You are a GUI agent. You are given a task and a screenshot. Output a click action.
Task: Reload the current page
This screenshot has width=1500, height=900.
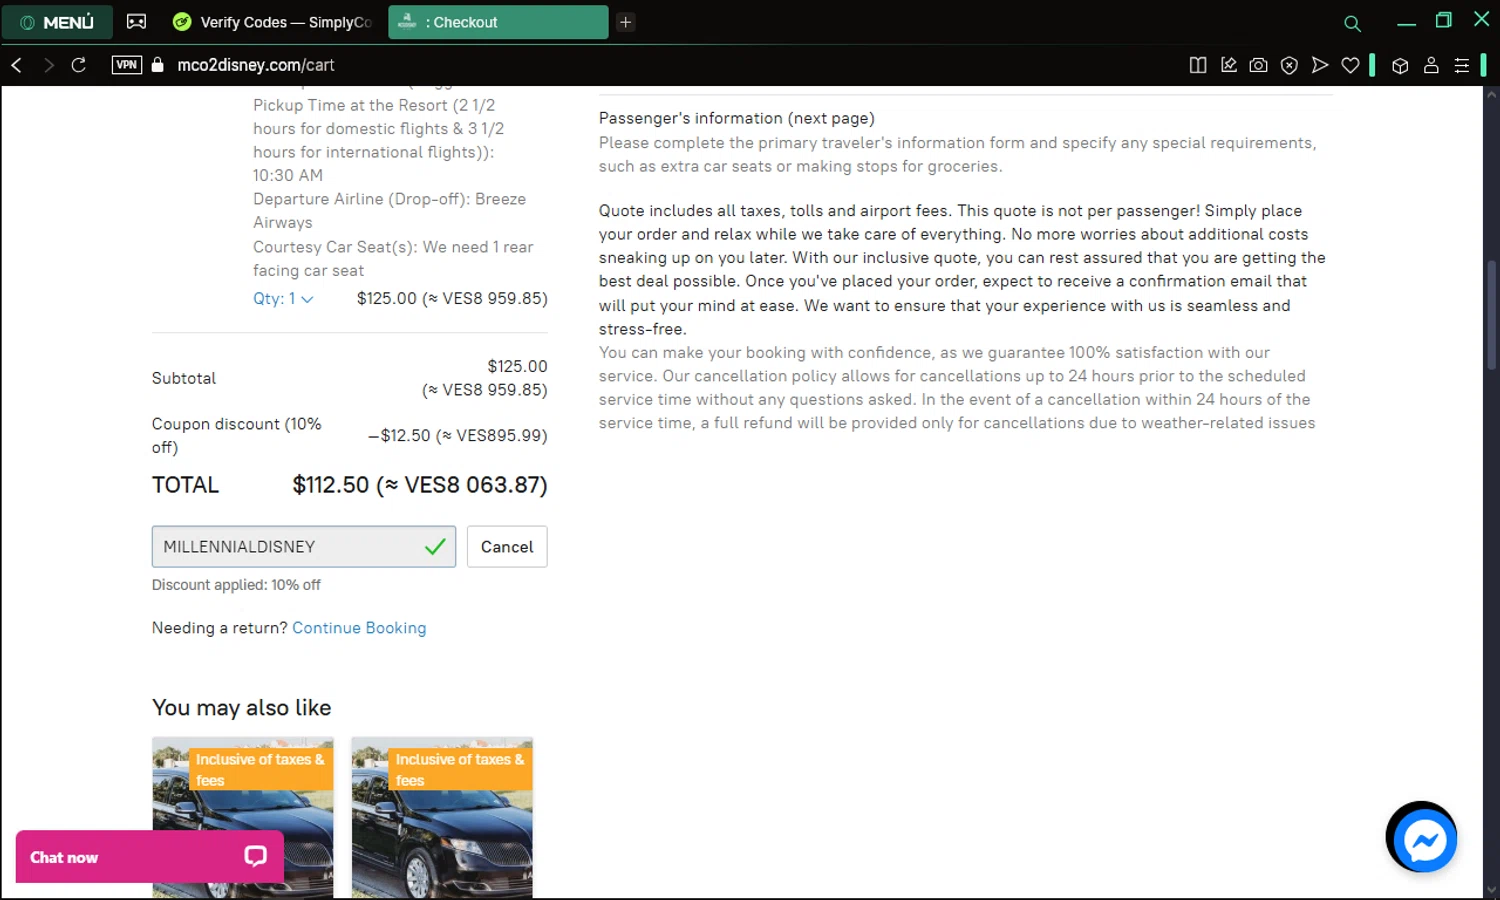tap(79, 65)
